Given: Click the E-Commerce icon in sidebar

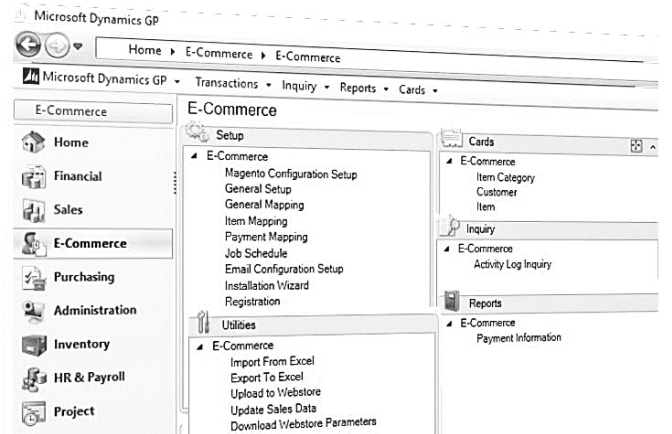Looking at the screenshot, I should [34, 244].
